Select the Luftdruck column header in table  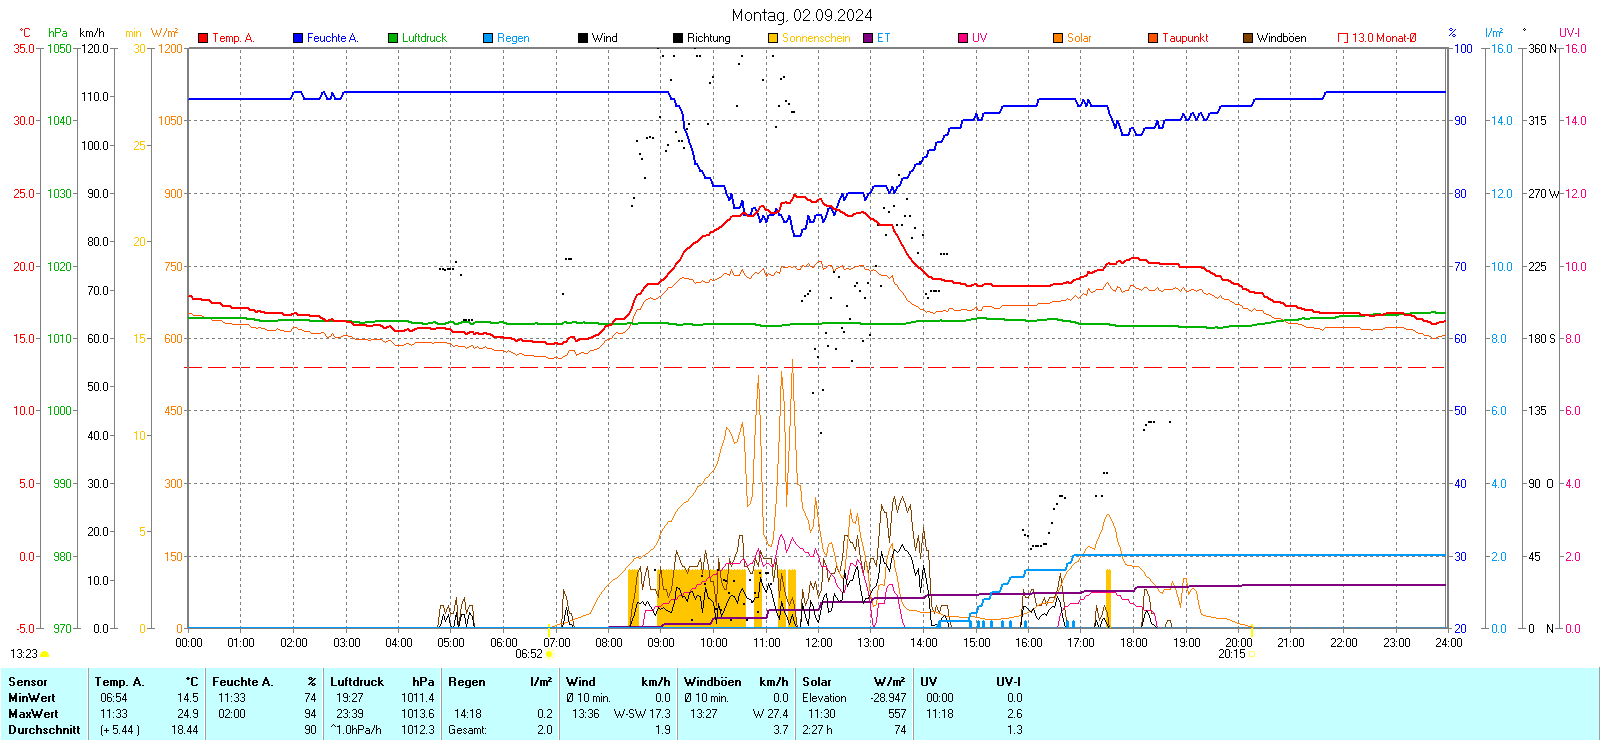(357, 682)
